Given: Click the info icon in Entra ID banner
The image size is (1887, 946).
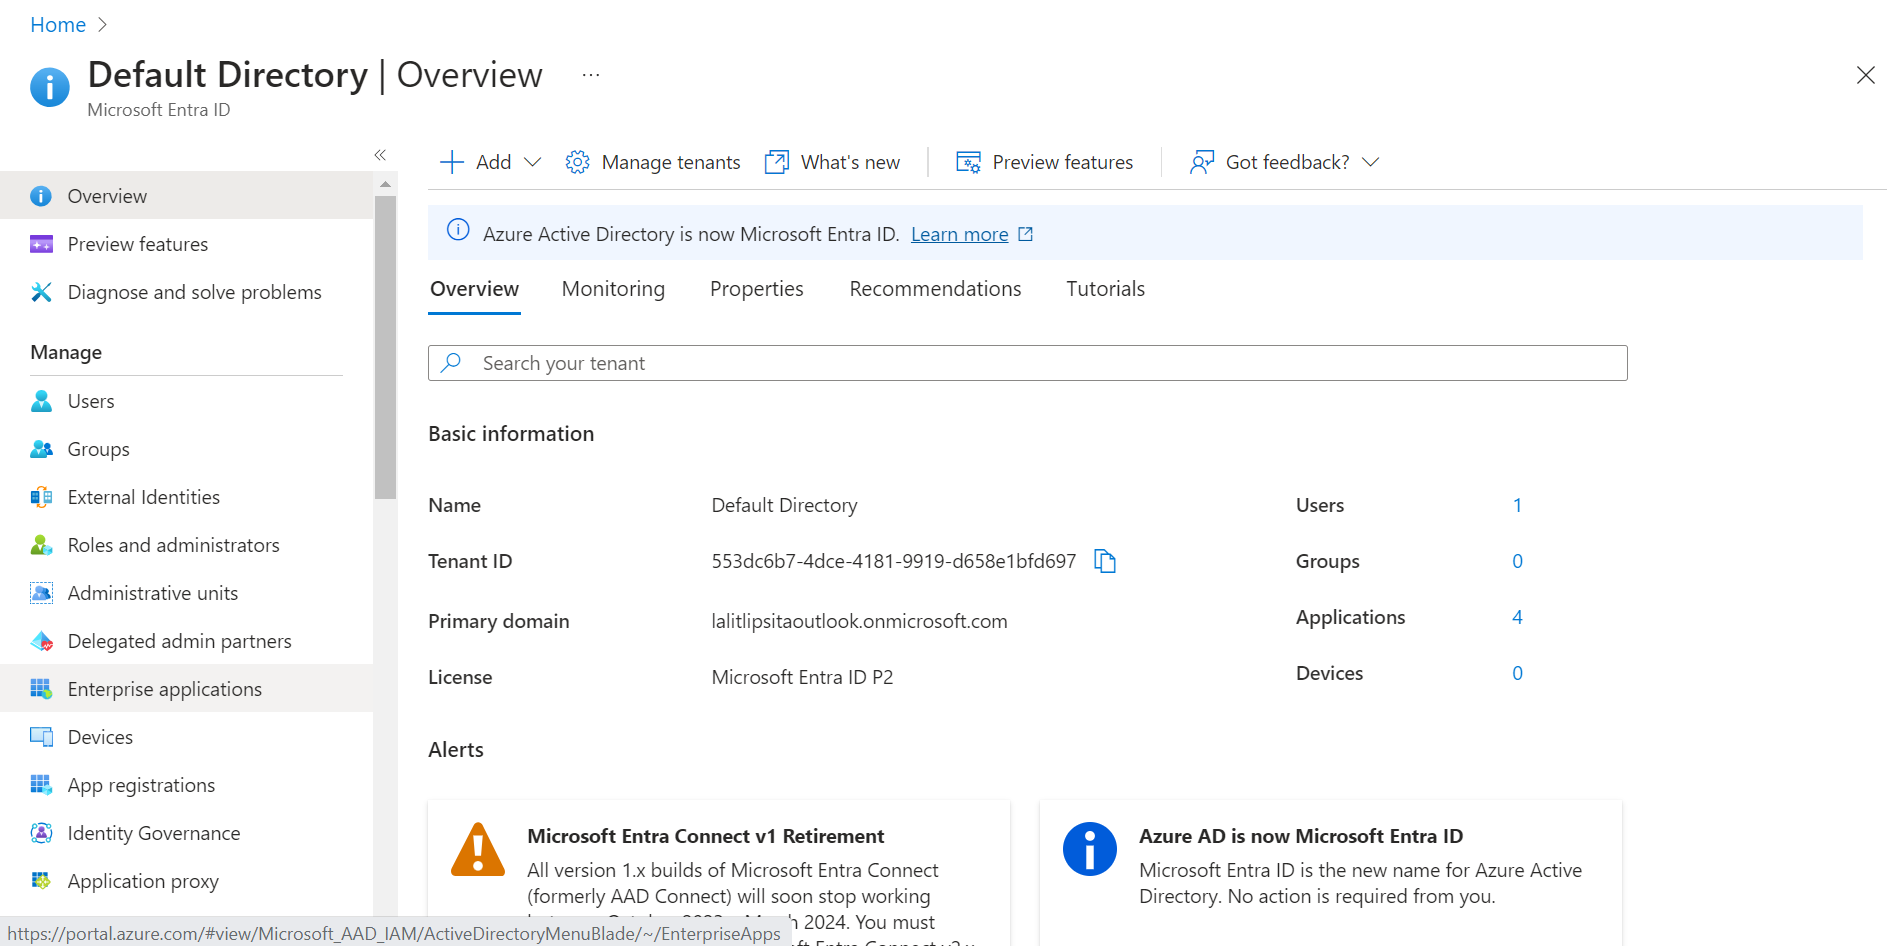Looking at the screenshot, I should 458,230.
